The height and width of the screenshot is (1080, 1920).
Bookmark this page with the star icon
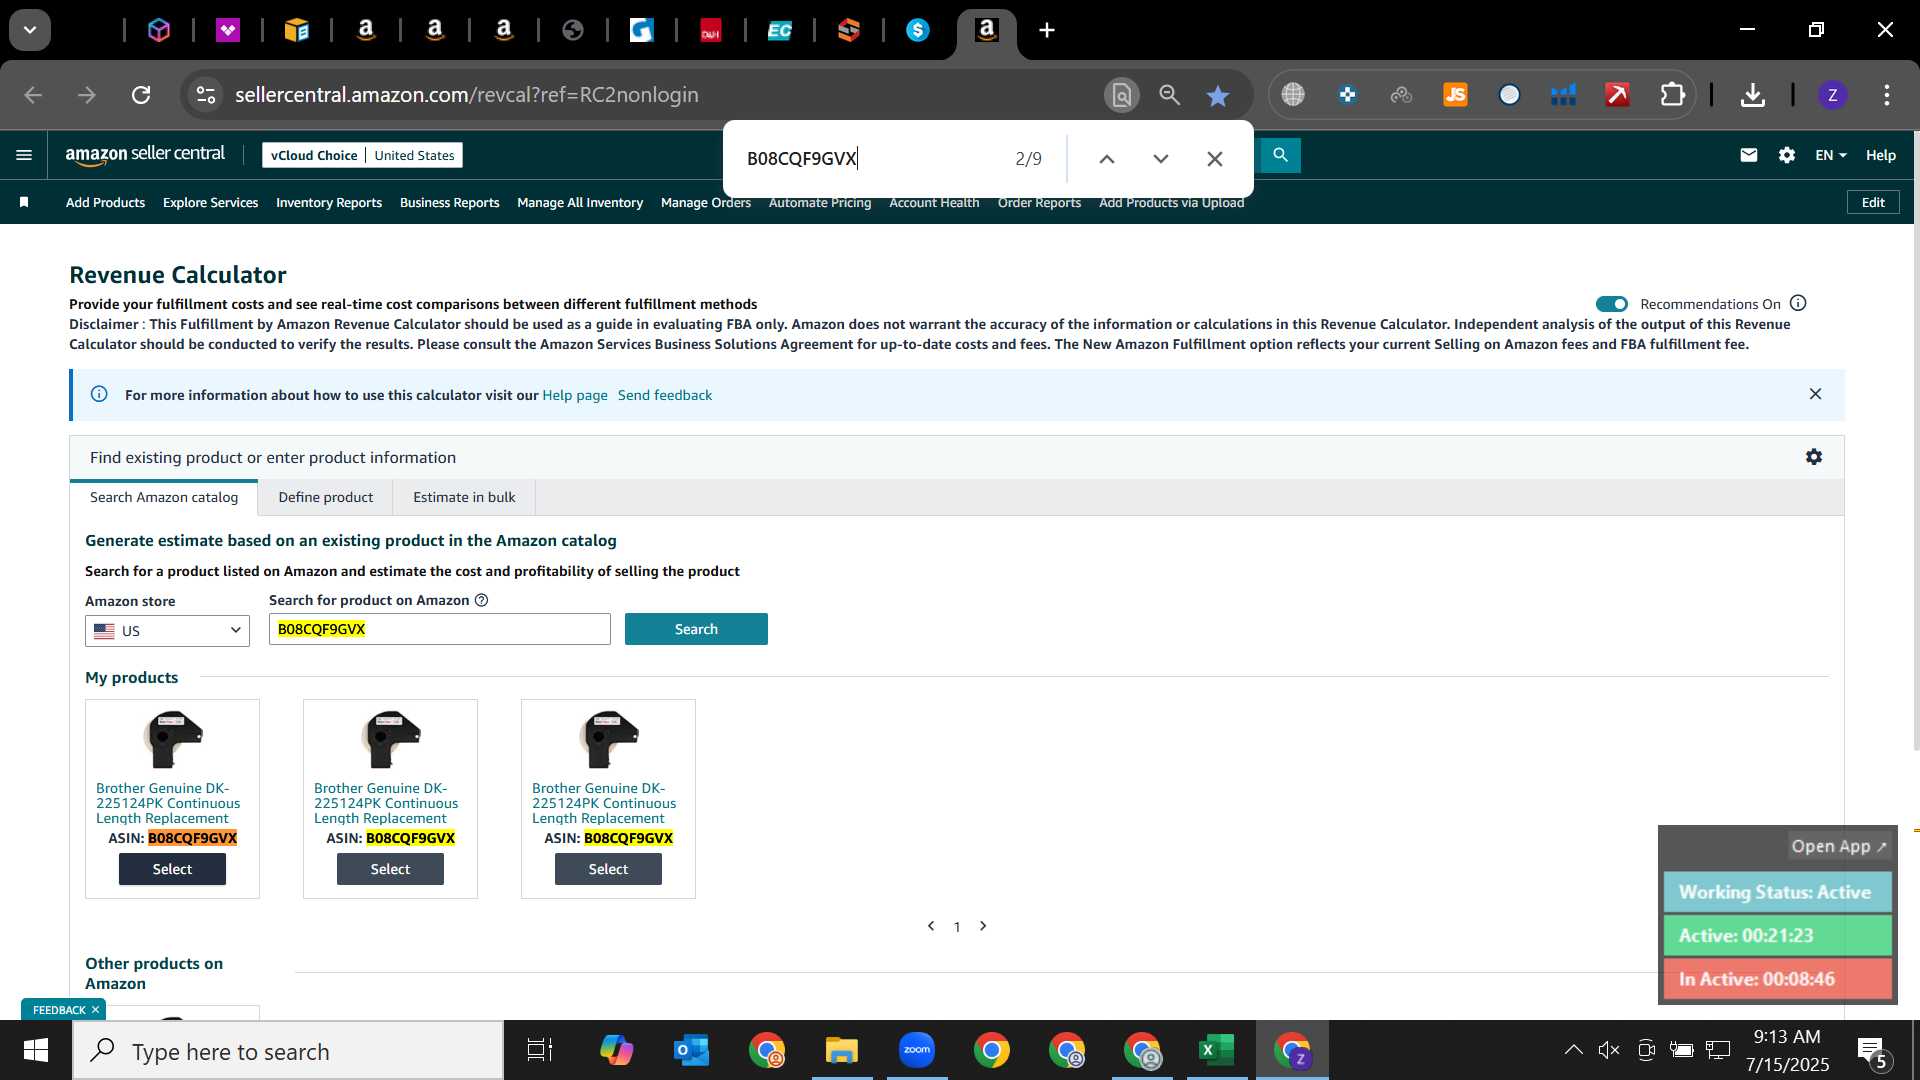tap(1217, 95)
